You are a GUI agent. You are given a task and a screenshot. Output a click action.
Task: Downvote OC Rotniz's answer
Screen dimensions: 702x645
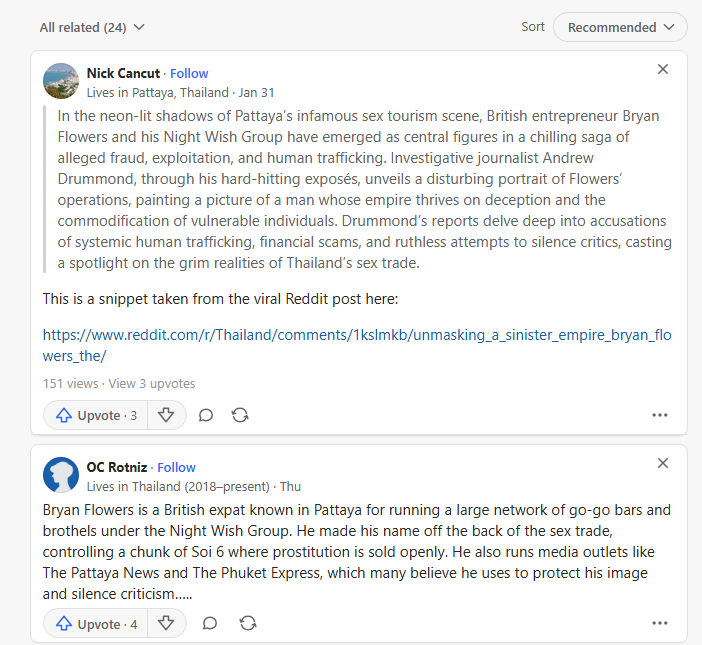click(166, 624)
